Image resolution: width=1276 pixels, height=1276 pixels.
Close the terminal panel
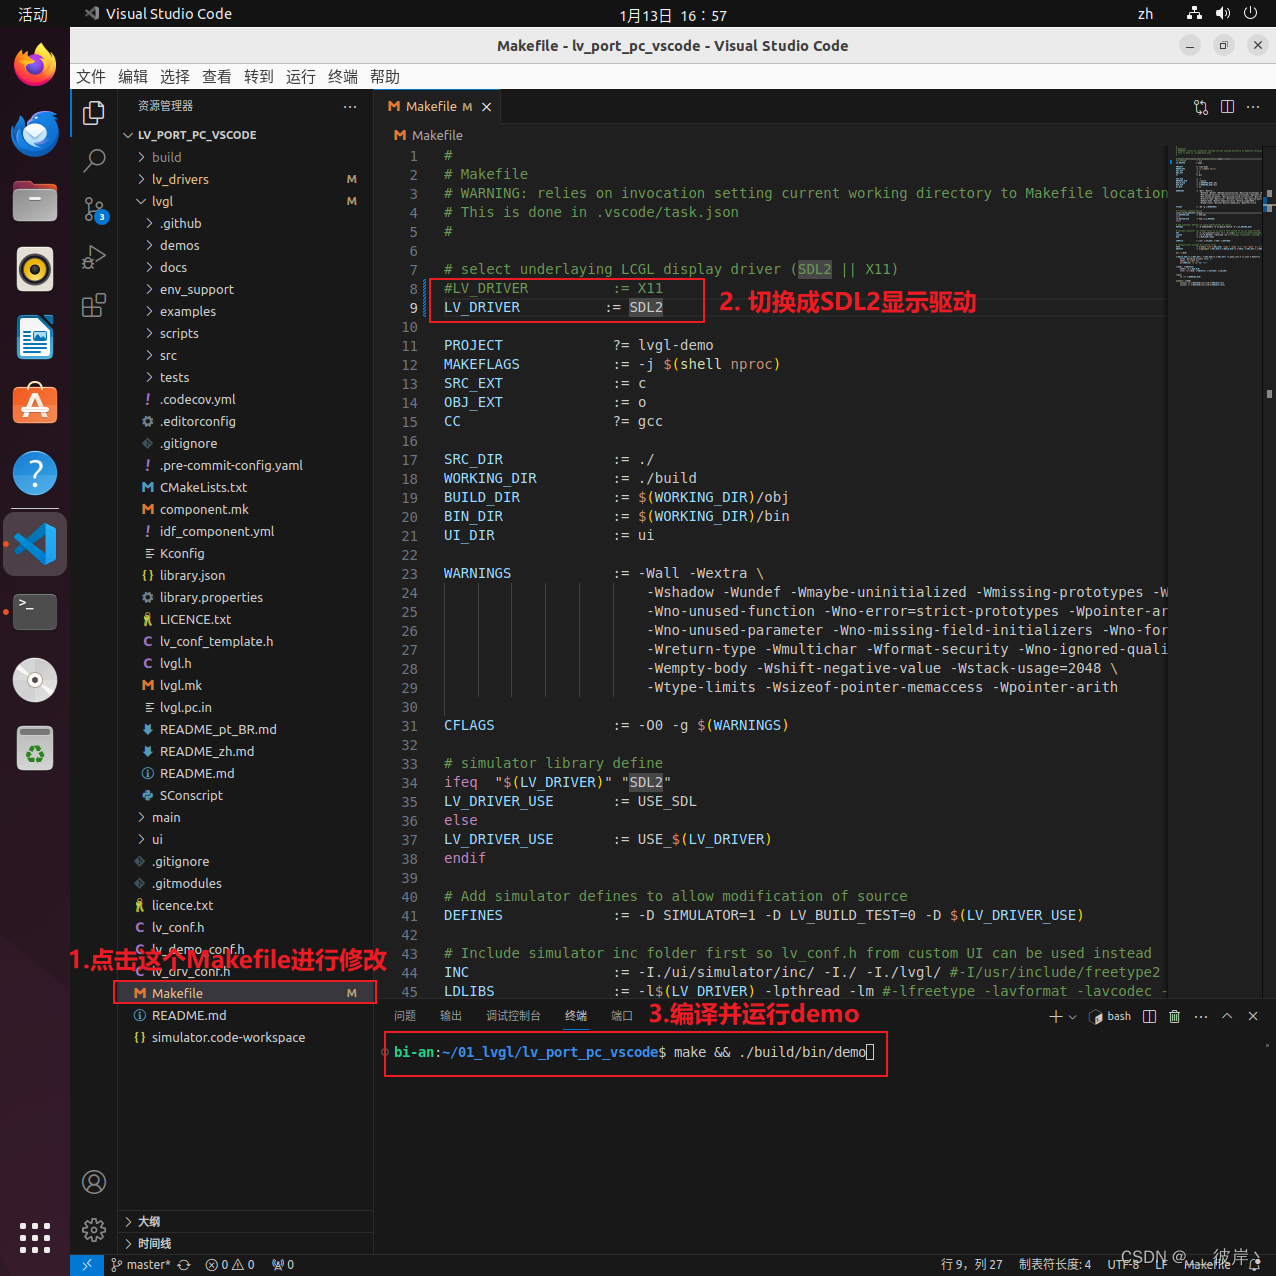(1253, 1016)
